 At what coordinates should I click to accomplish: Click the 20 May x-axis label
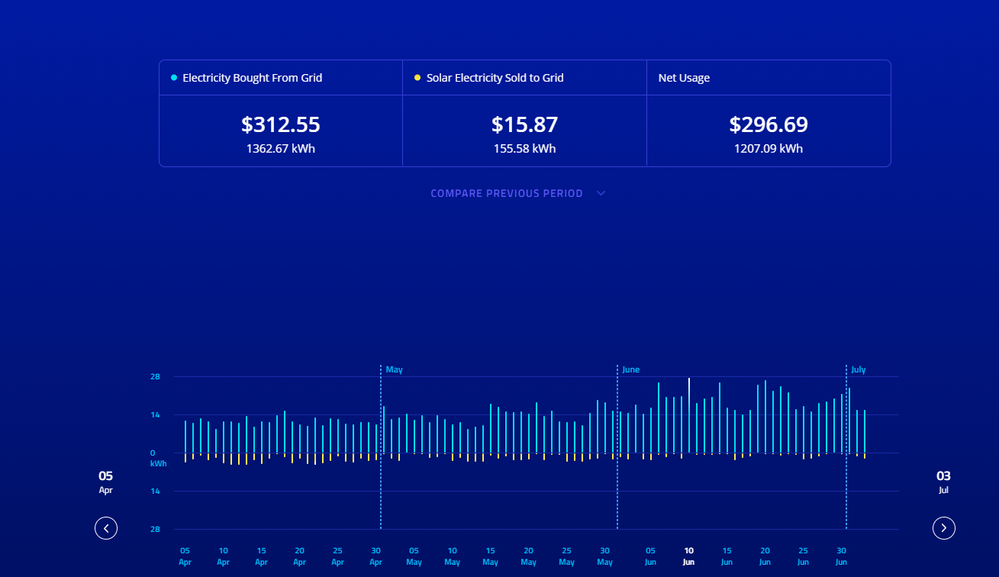coord(528,556)
